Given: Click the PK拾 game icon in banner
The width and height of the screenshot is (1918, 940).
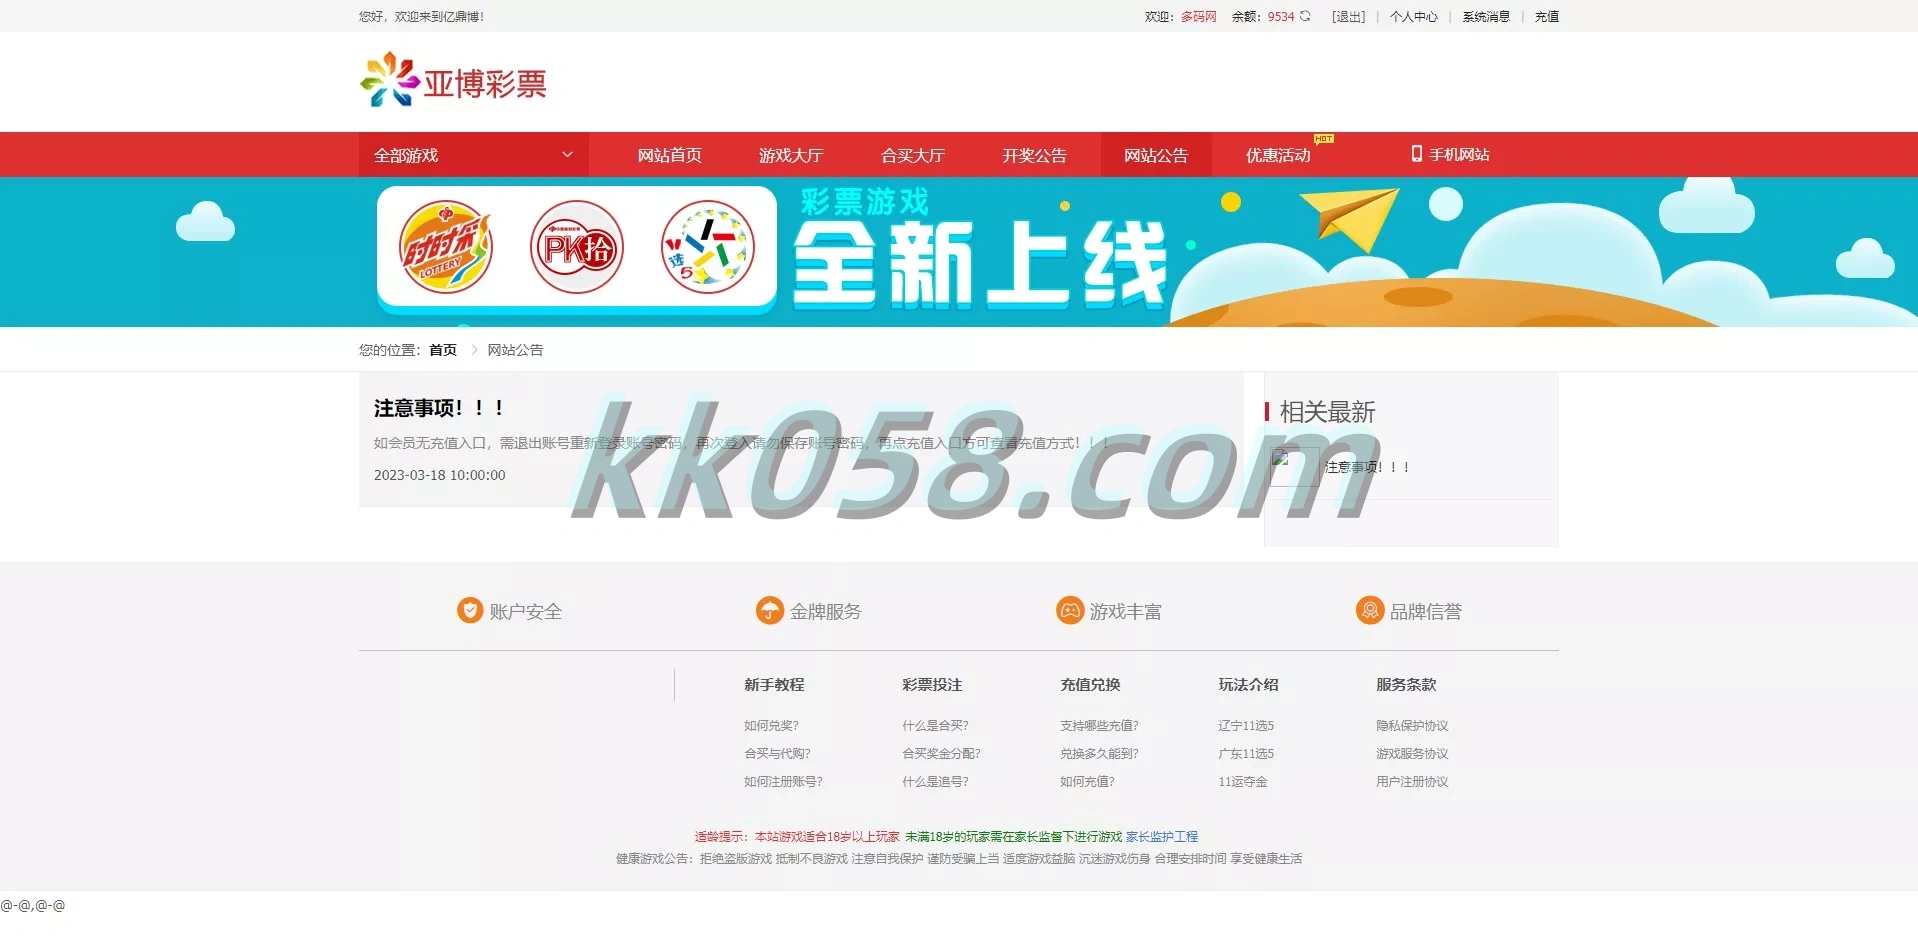Looking at the screenshot, I should (x=577, y=247).
